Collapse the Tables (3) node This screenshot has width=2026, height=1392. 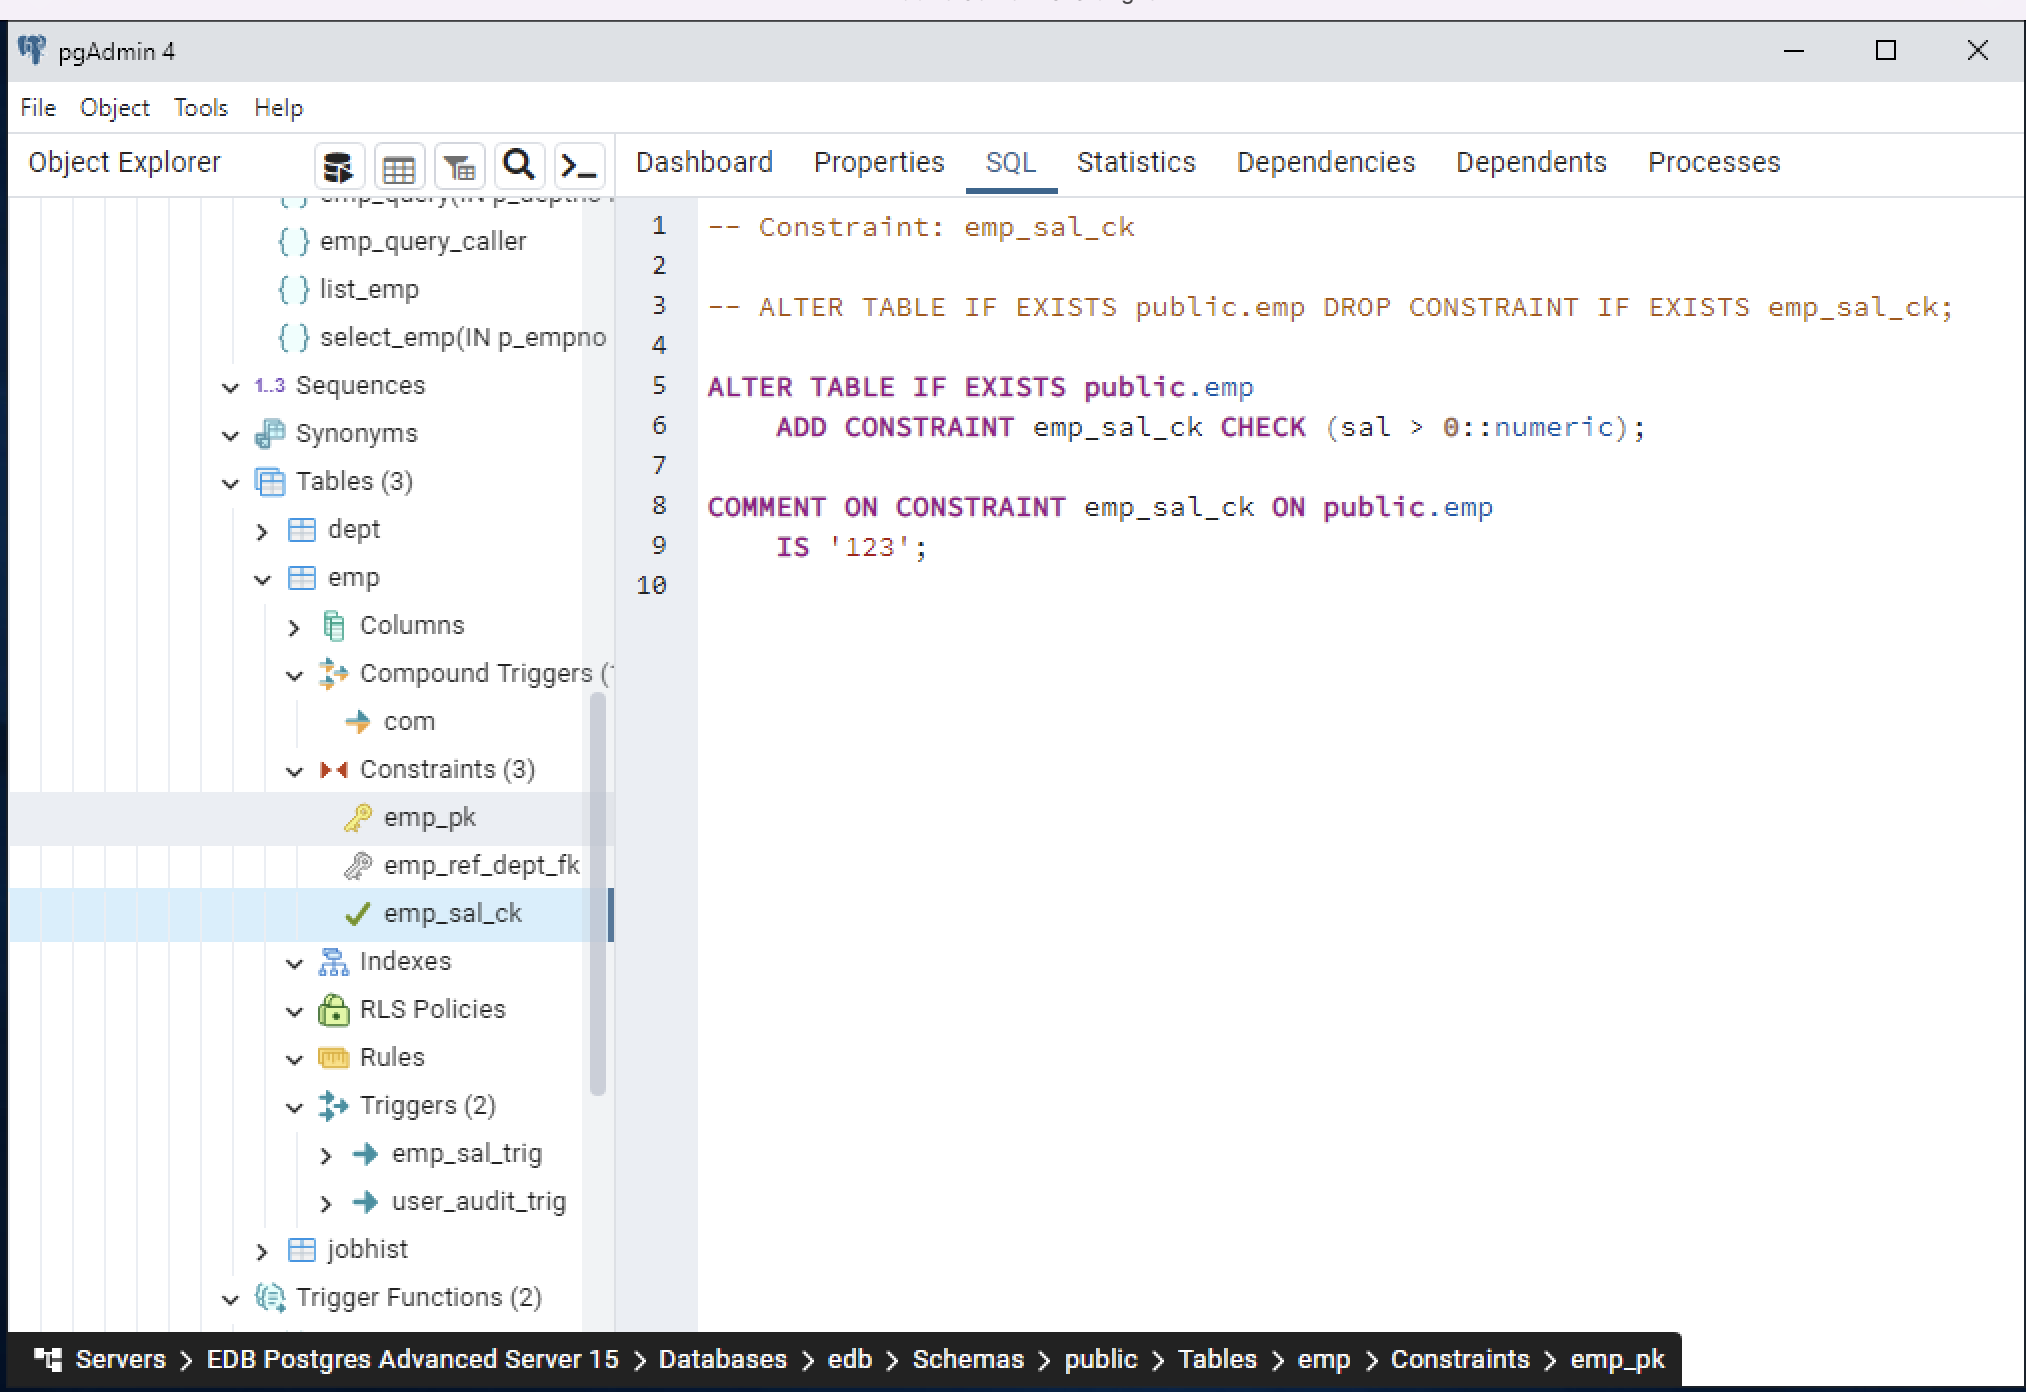click(231, 483)
